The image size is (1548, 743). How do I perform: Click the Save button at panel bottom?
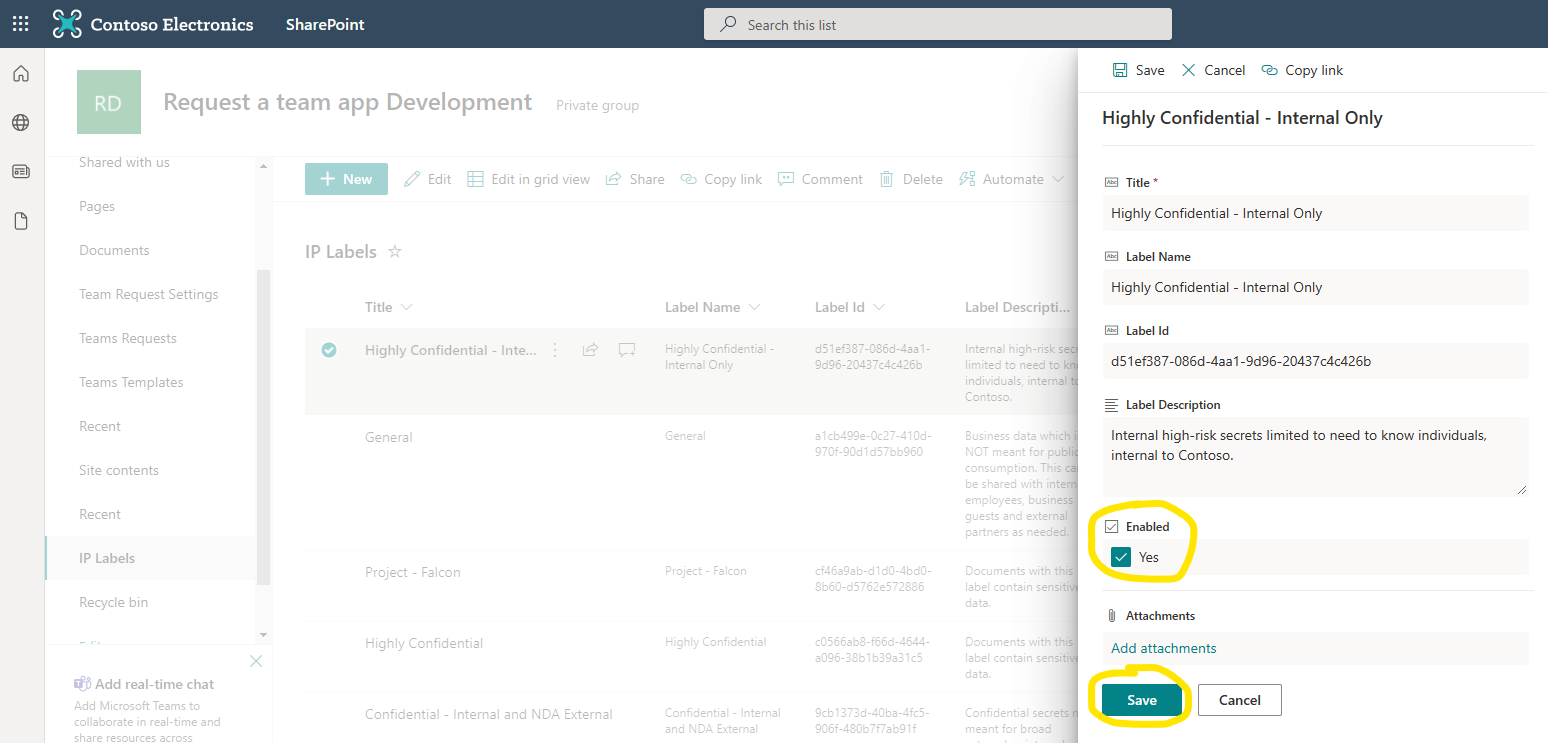pyautogui.click(x=1142, y=700)
